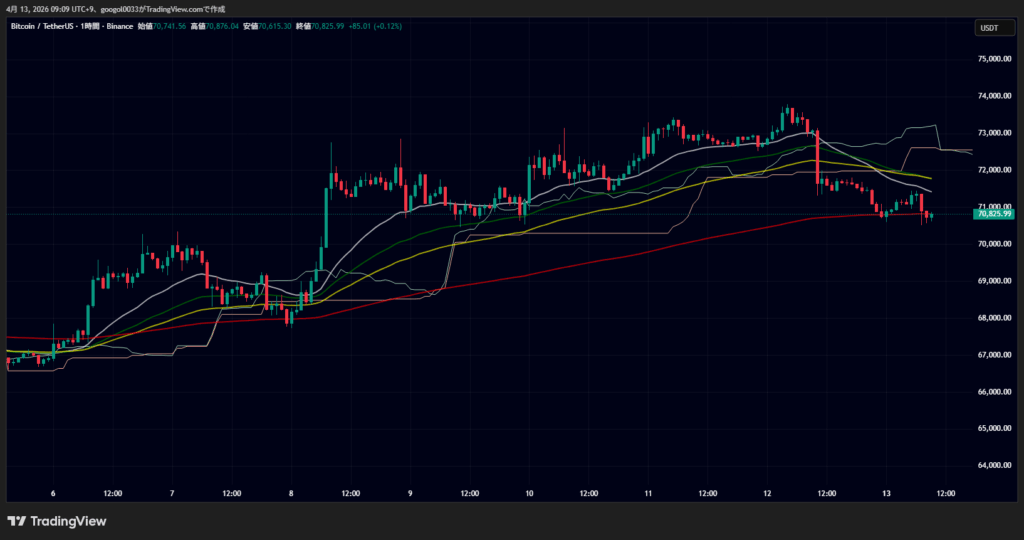1024x540 pixels.
Task: Click date label 7 on time axis
Action: click(x=172, y=494)
